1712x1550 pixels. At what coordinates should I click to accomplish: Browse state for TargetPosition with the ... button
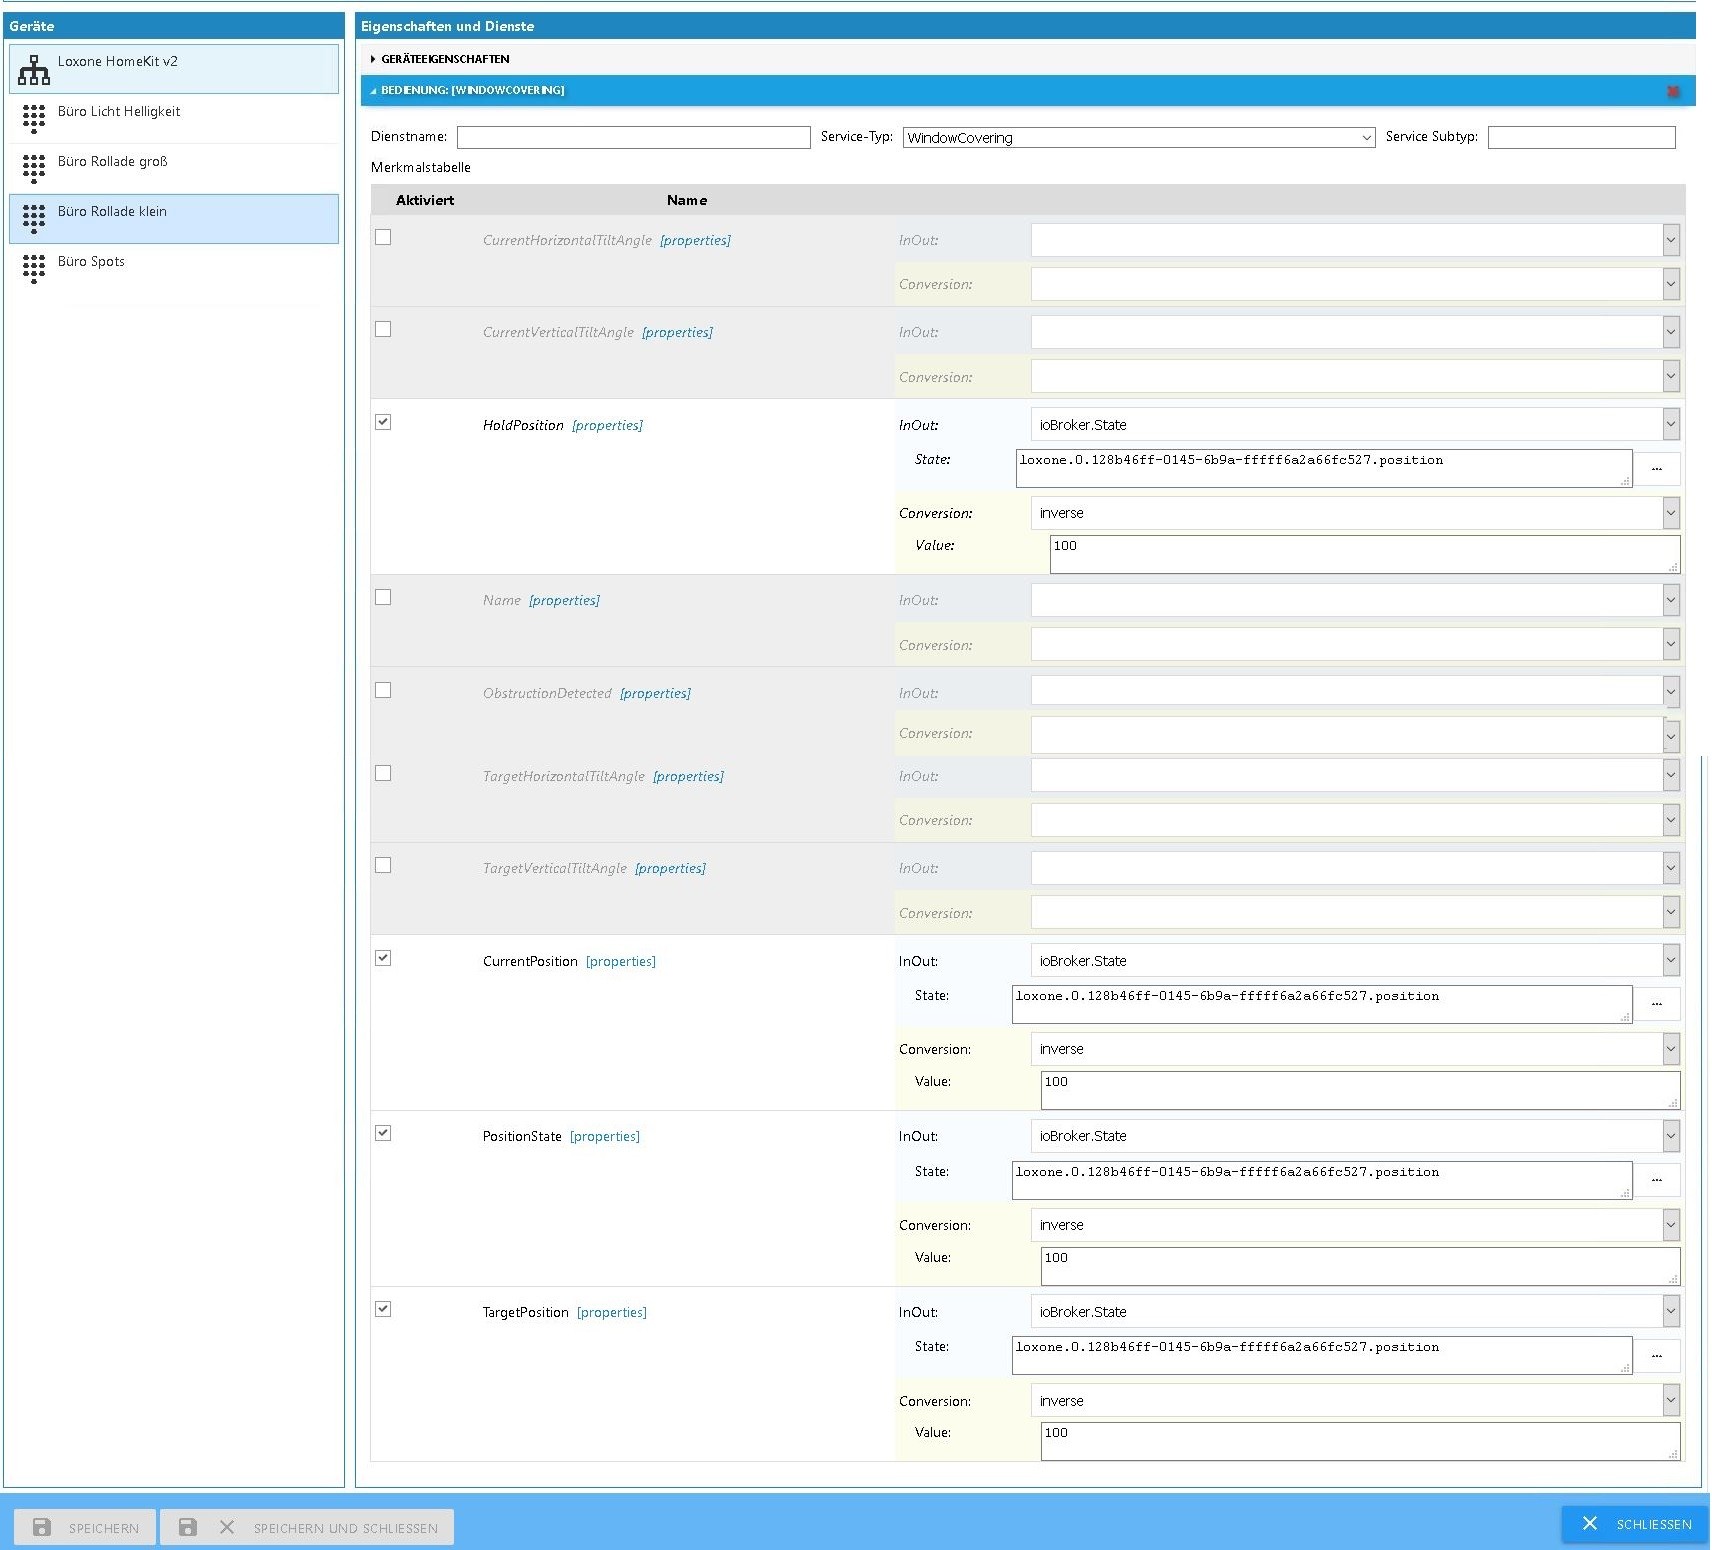click(1657, 1356)
